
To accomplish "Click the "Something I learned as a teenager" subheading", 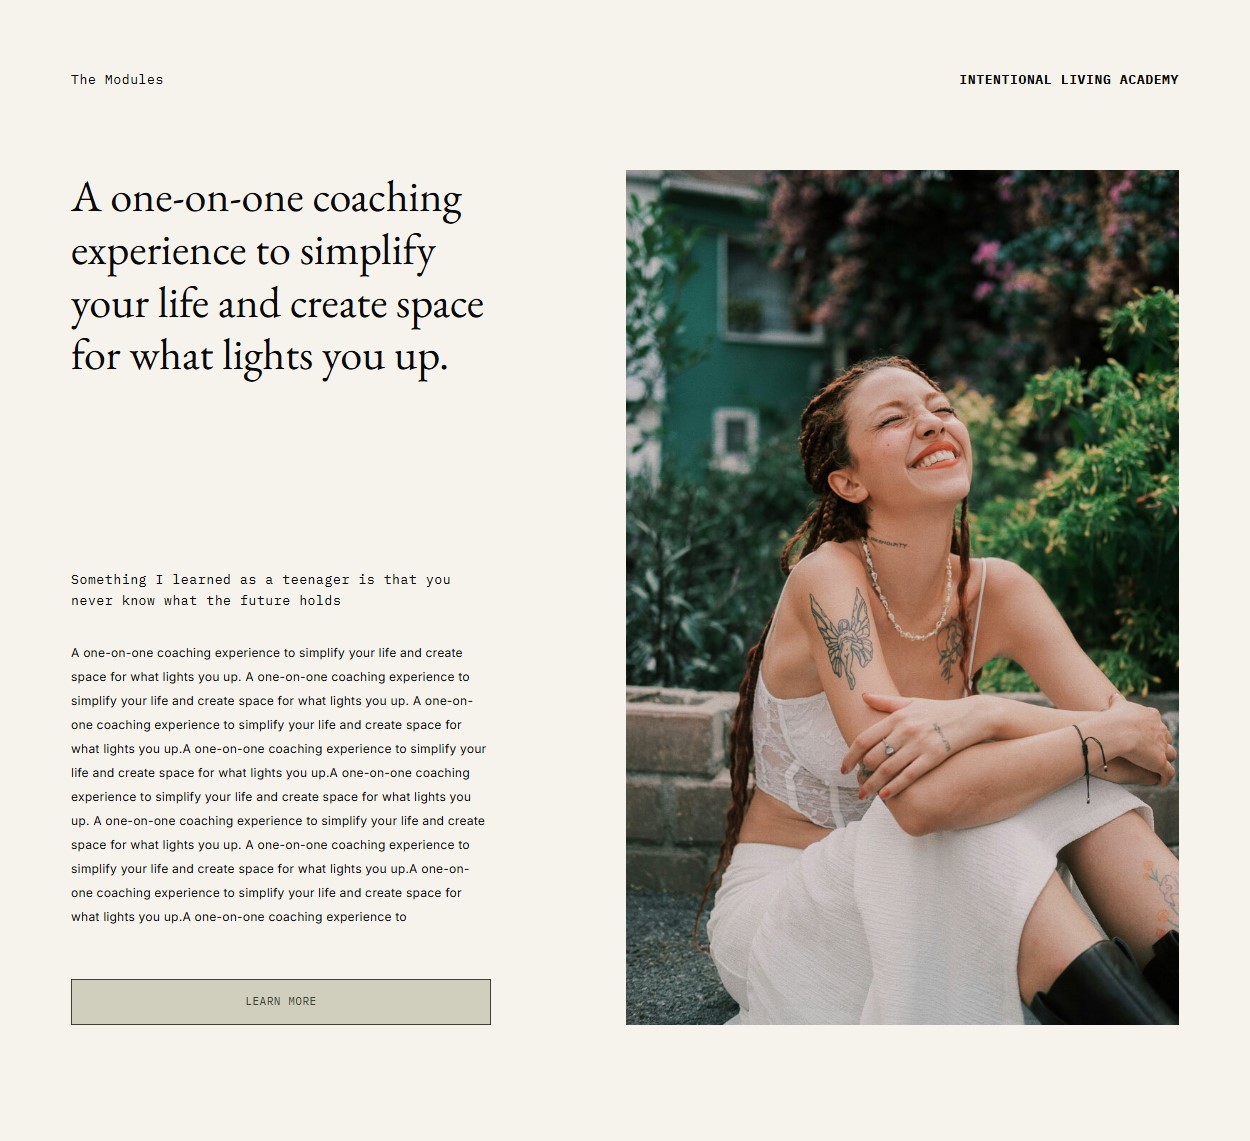I will 261,590.
